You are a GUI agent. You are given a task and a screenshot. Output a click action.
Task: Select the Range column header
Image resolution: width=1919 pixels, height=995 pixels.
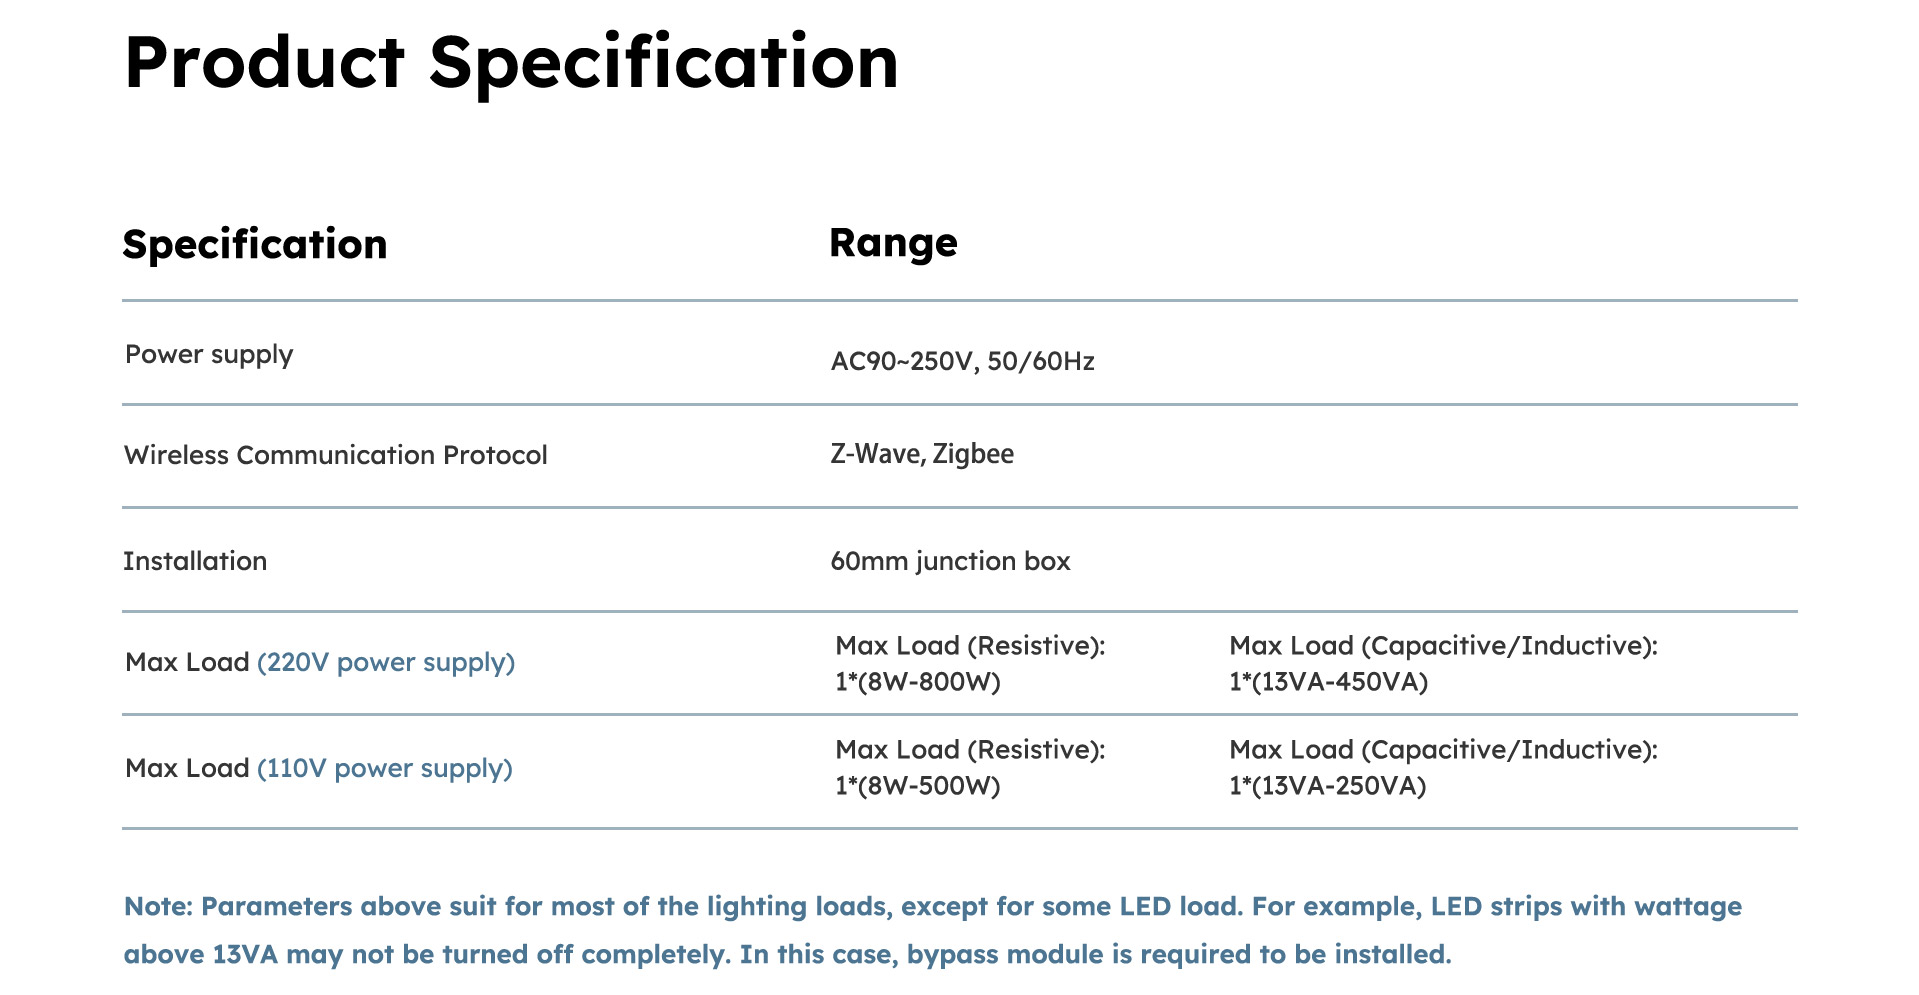[893, 243]
